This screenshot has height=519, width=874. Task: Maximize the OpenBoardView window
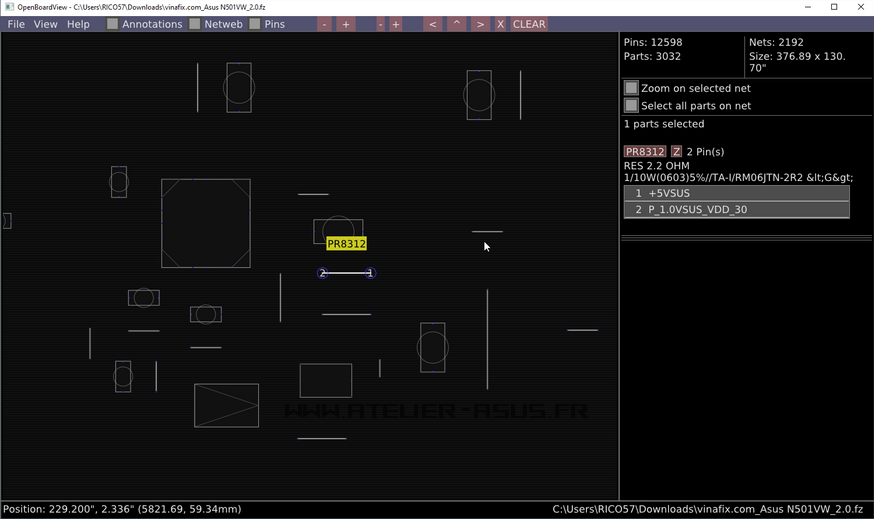(x=834, y=7)
